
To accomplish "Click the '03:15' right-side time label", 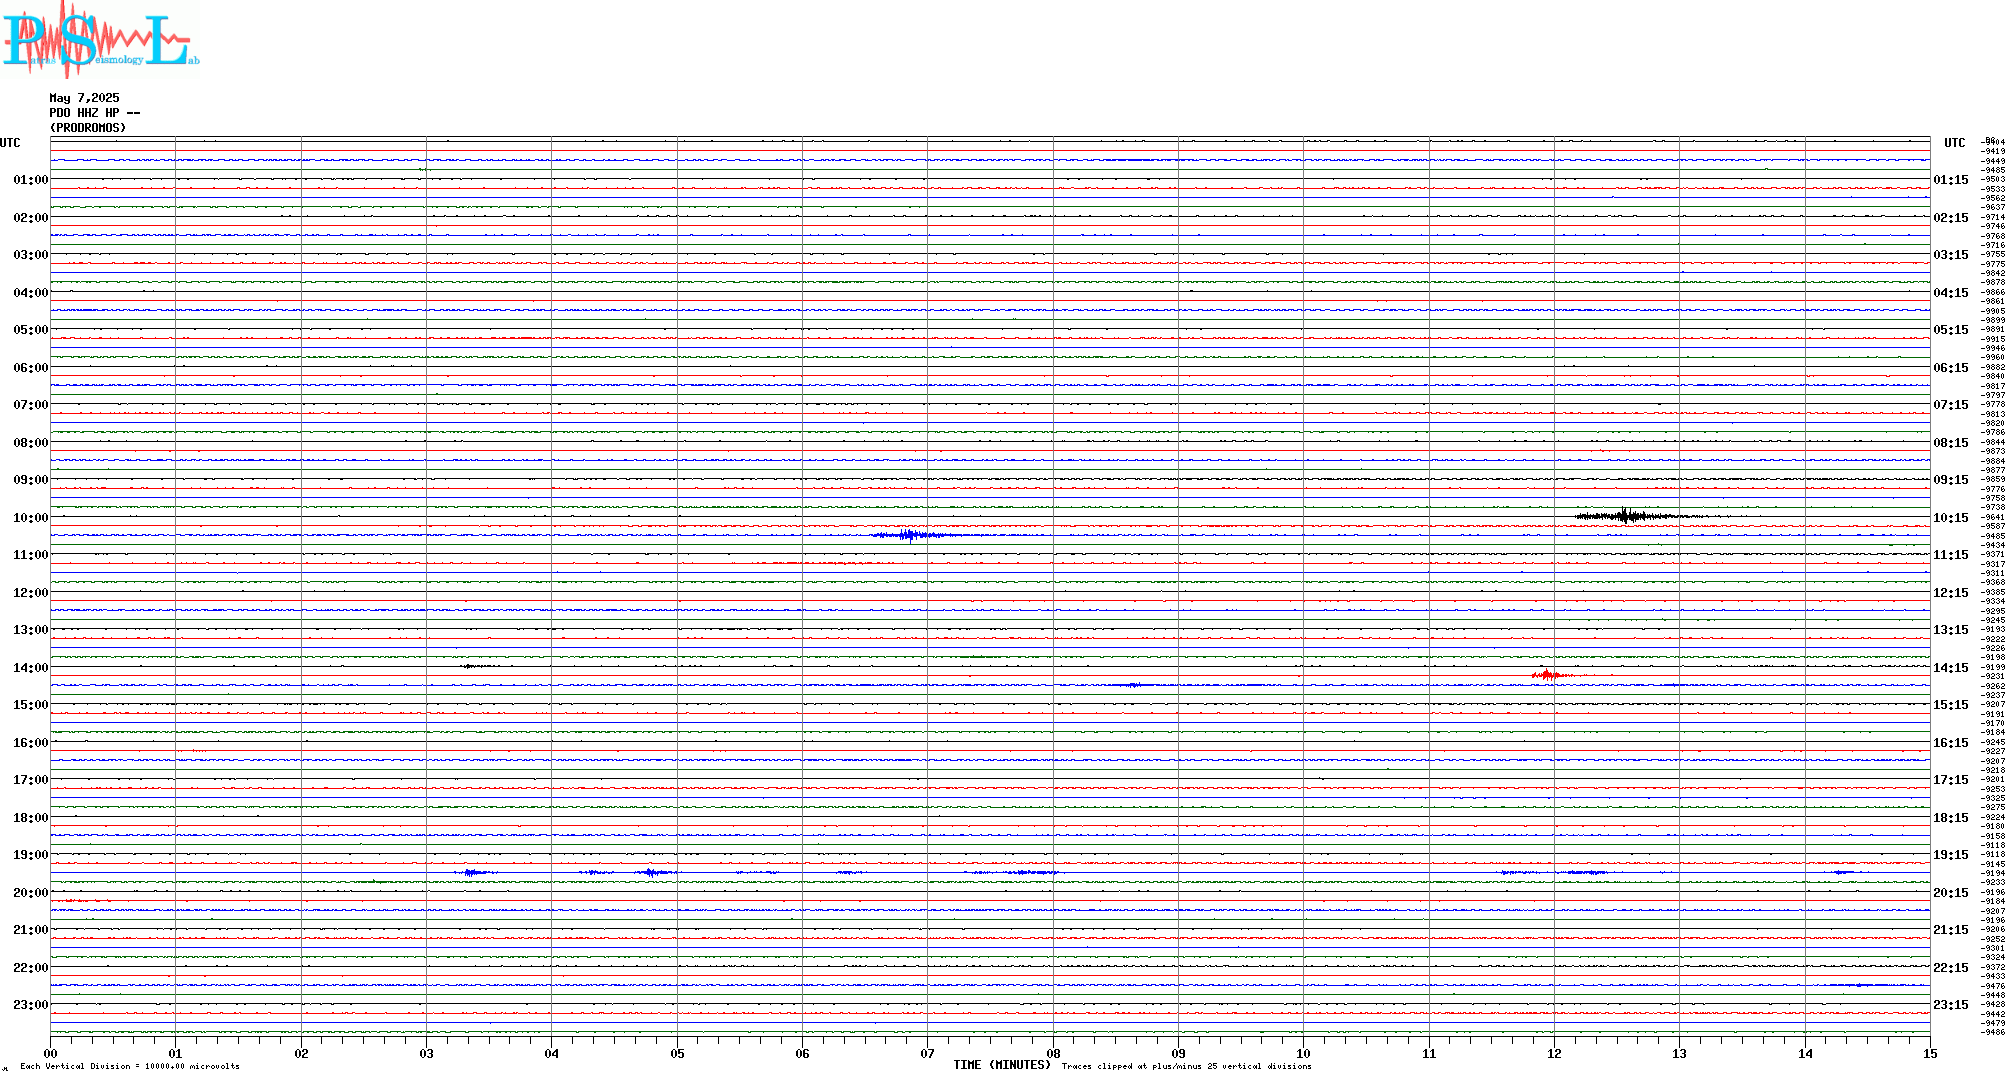I will pyautogui.click(x=1951, y=255).
